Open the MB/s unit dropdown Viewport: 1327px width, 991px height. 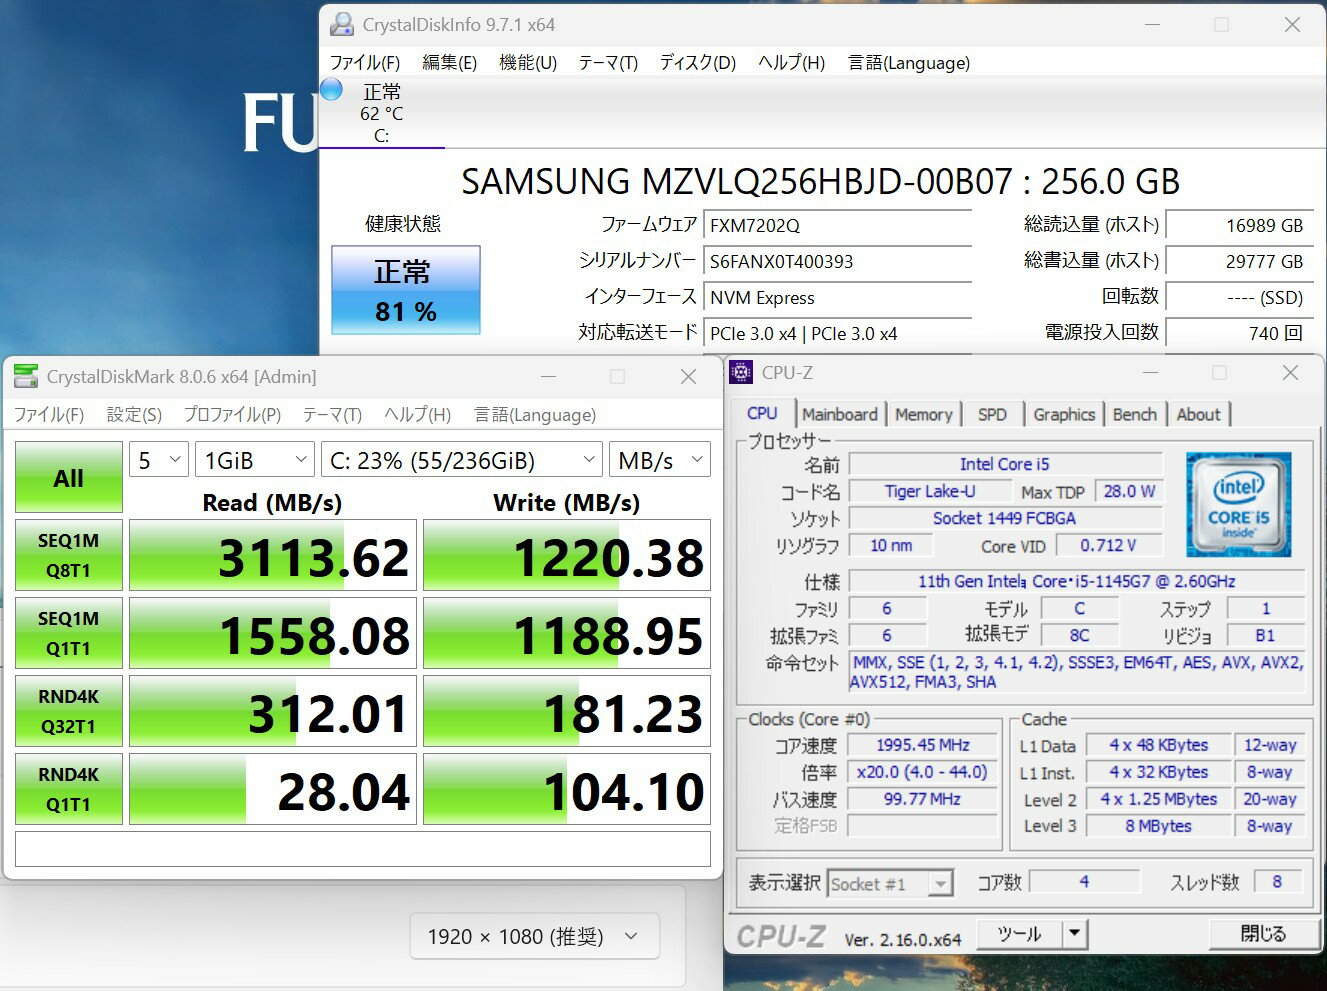tap(659, 460)
